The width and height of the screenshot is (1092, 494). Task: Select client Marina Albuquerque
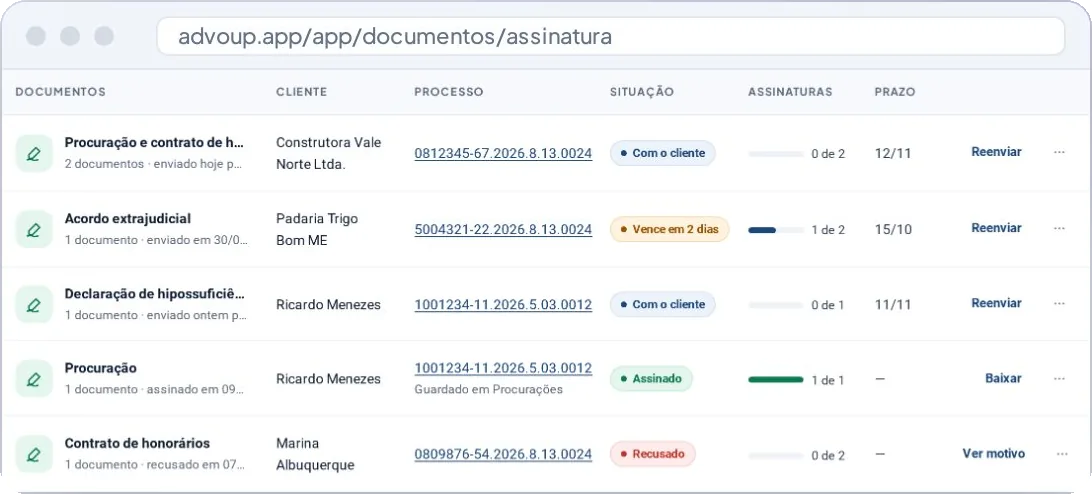click(x=315, y=454)
